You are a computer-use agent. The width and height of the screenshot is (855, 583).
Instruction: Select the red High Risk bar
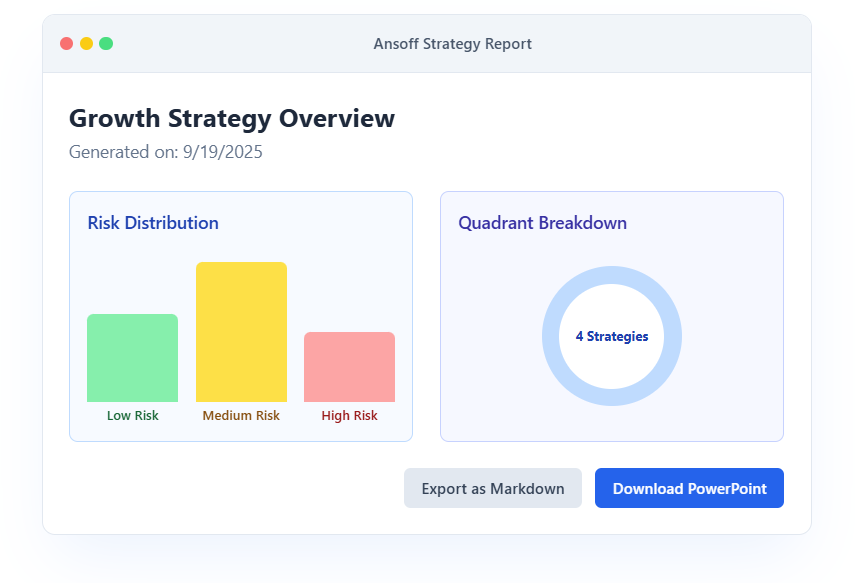point(349,367)
